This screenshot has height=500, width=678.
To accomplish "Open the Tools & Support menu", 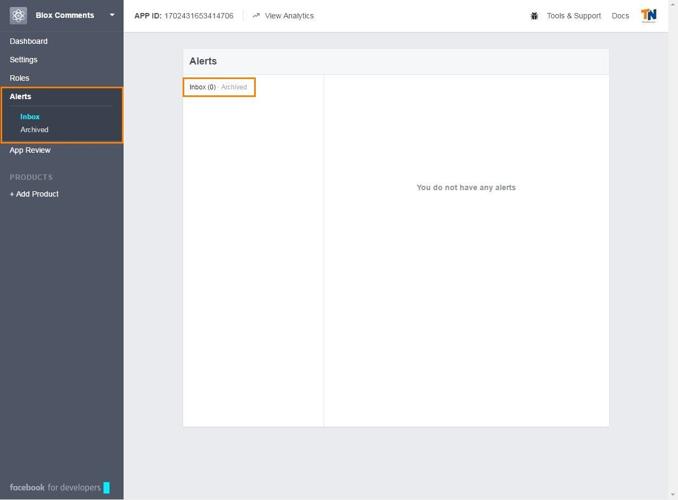I will point(573,16).
